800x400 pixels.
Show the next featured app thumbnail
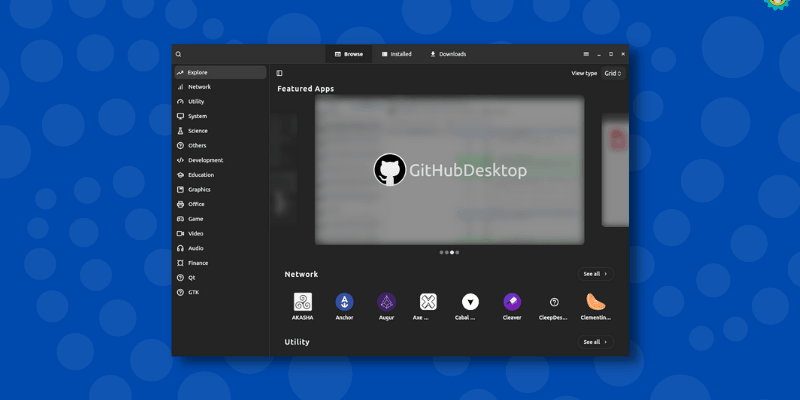pyautogui.click(x=615, y=170)
